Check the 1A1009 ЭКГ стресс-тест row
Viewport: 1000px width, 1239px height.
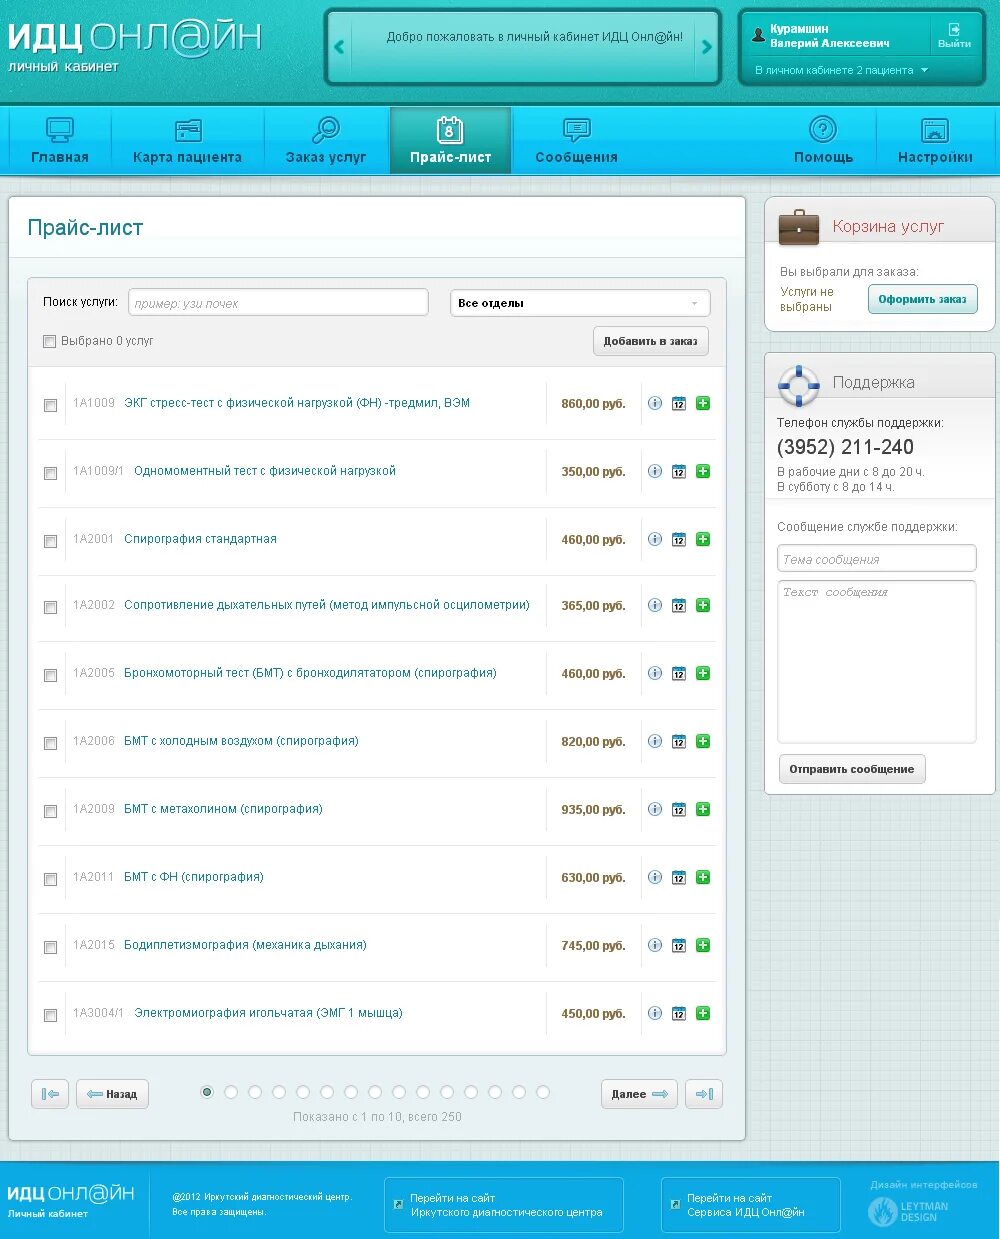tap(50, 405)
